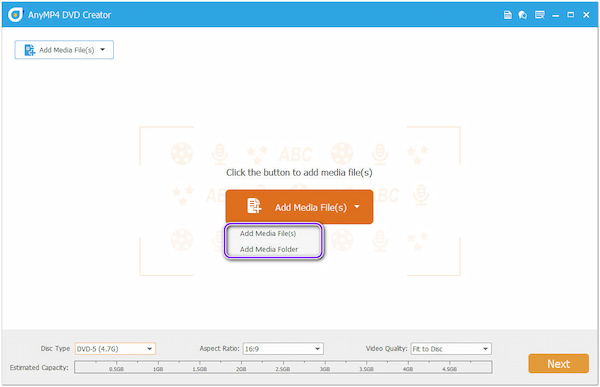Click the 'Click the button to add media file(s)' text
600x387 pixels.
299,173
